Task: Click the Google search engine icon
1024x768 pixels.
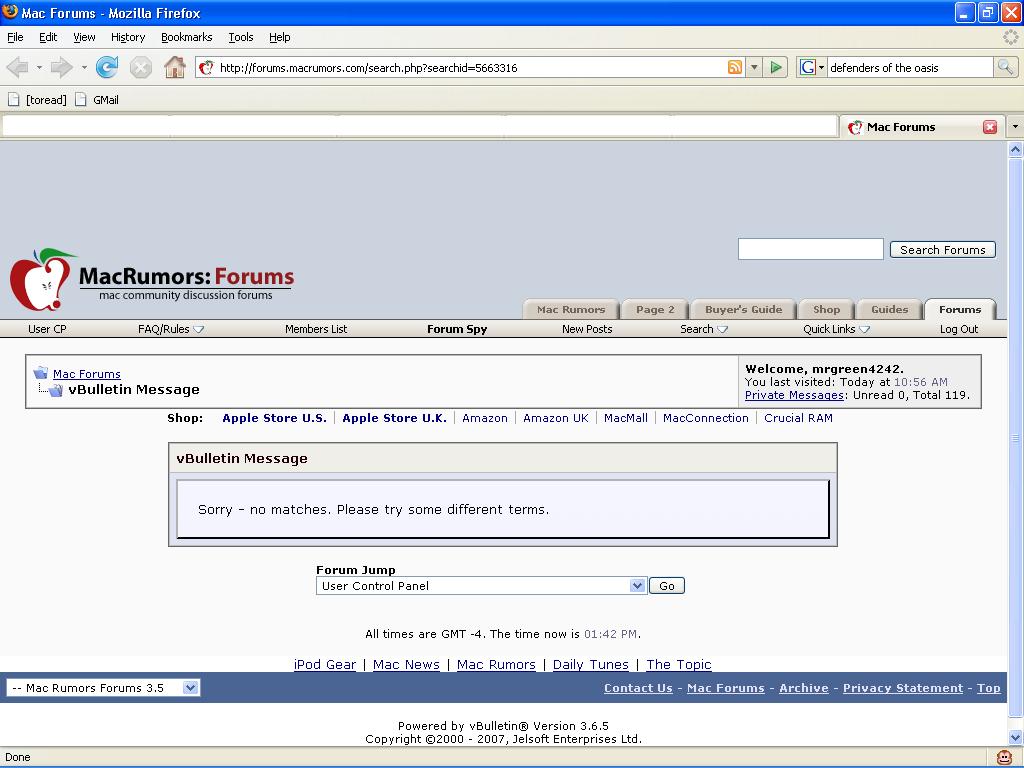Action: 808,67
